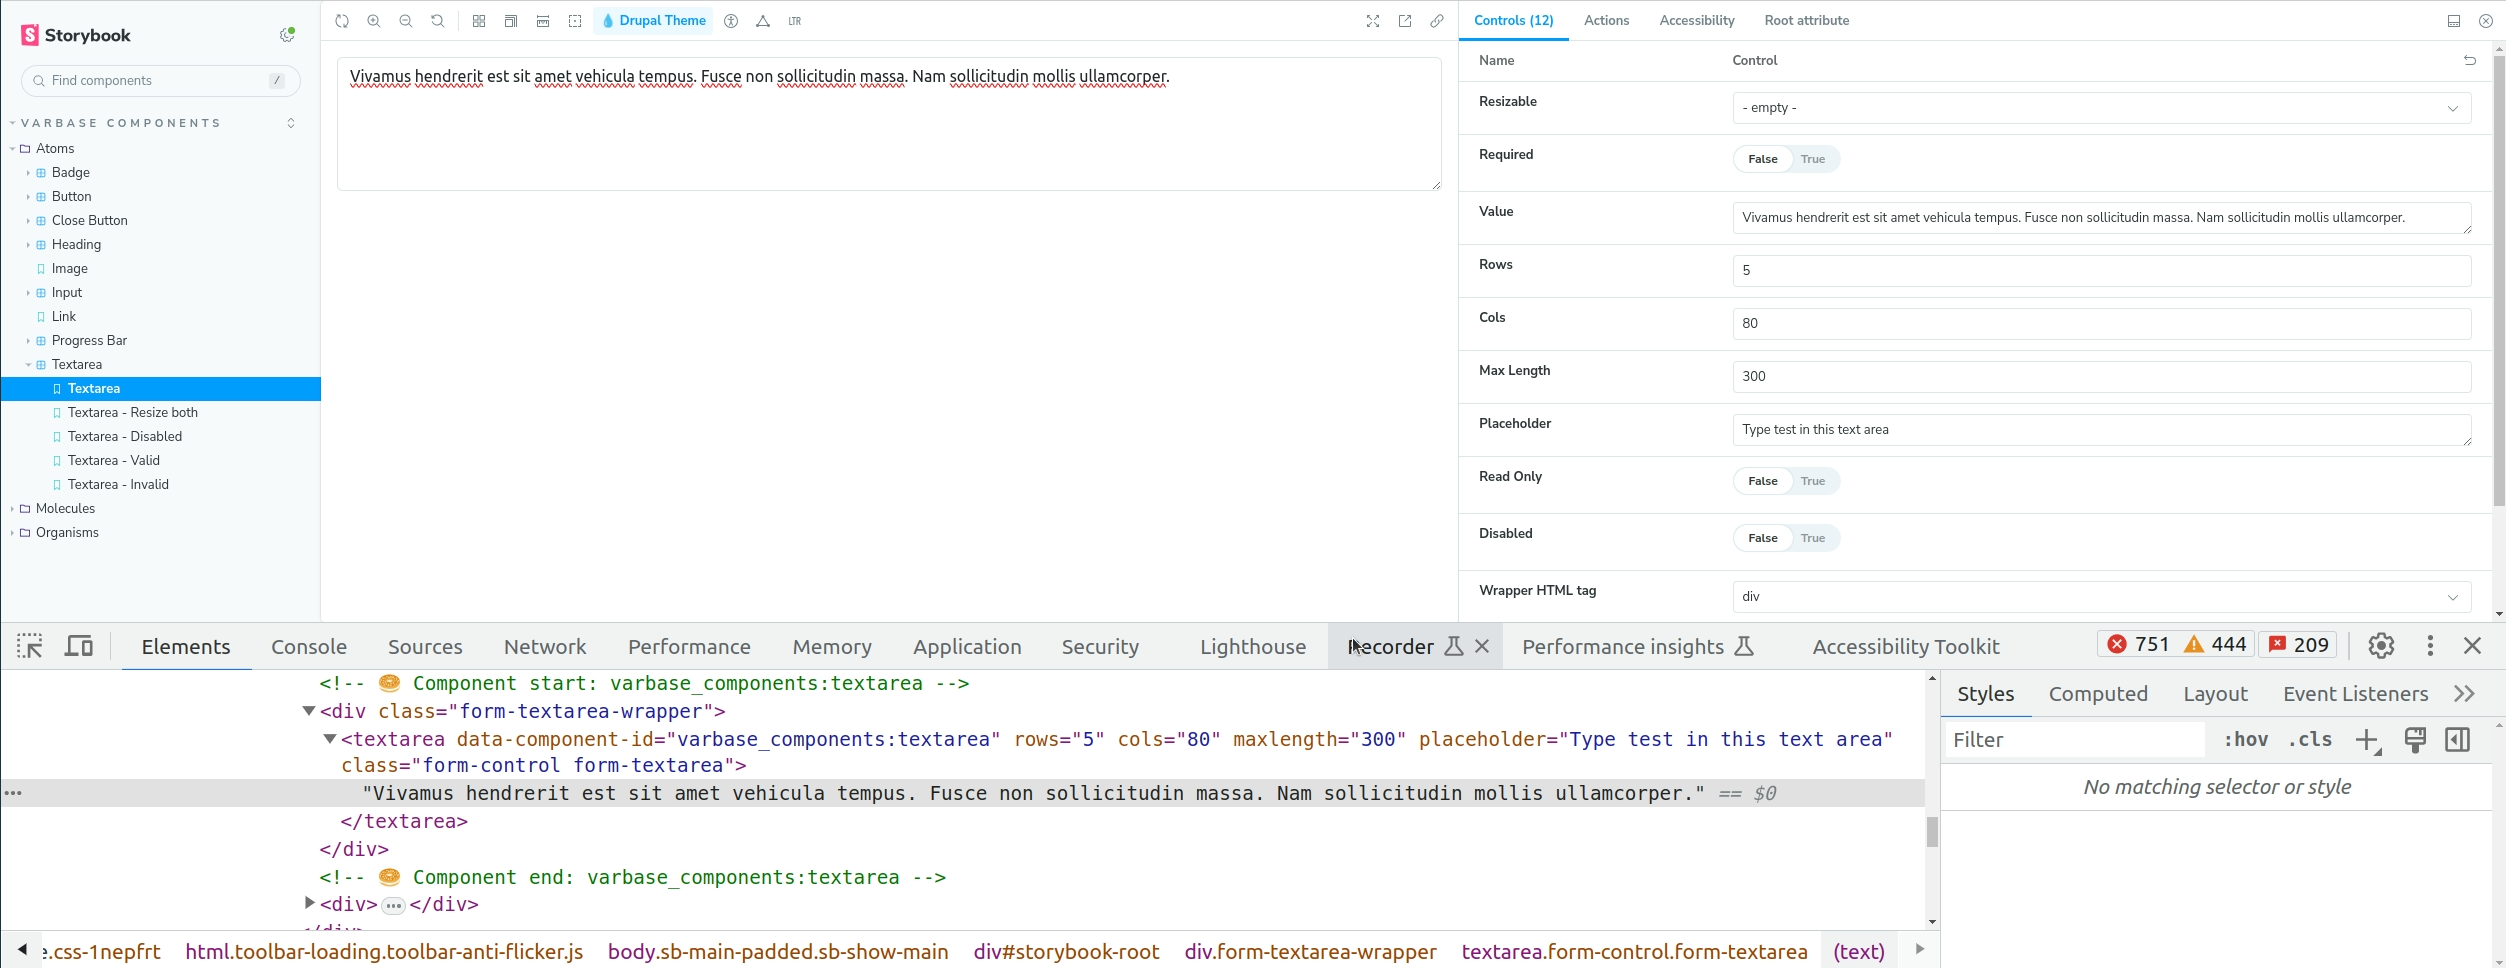Set Read Only toggle to True

pyautogui.click(x=1813, y=481)
